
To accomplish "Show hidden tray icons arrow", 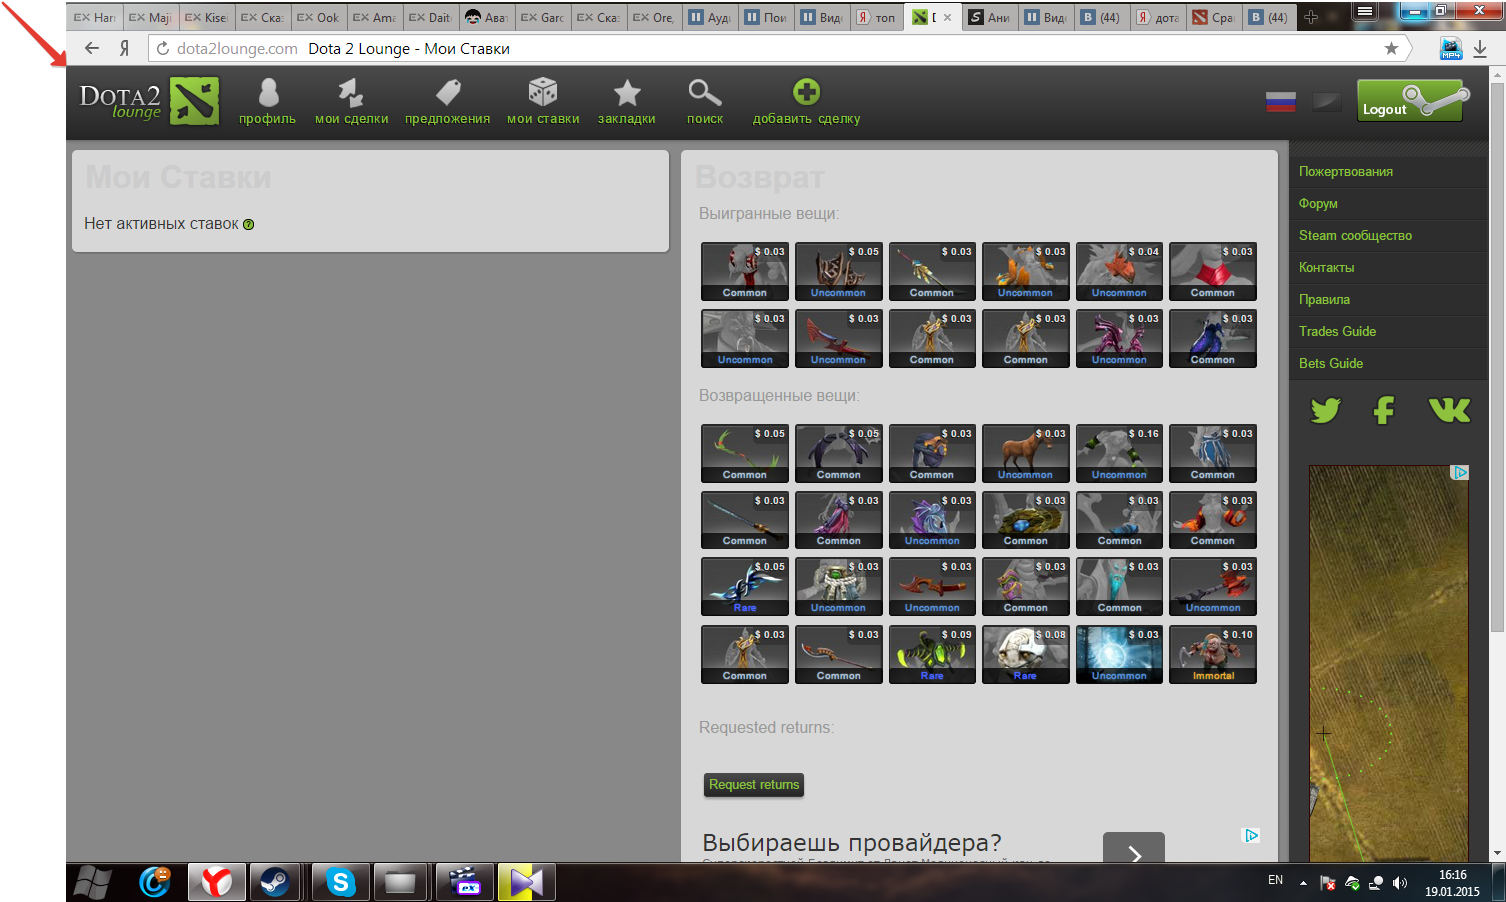I will (x=1303, y=883).
